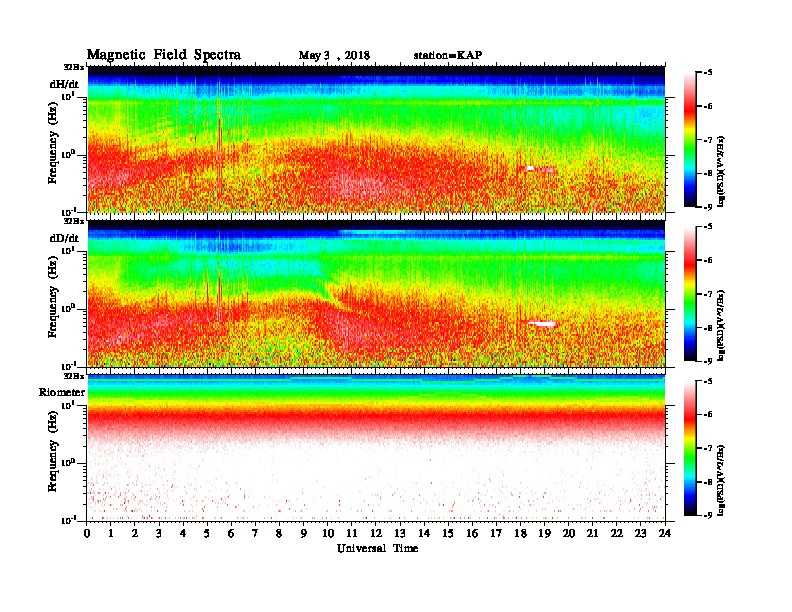Click the Riometer spectrogram panel
Image resolution: width=792 pixels, height=612 pixels.
376,448
